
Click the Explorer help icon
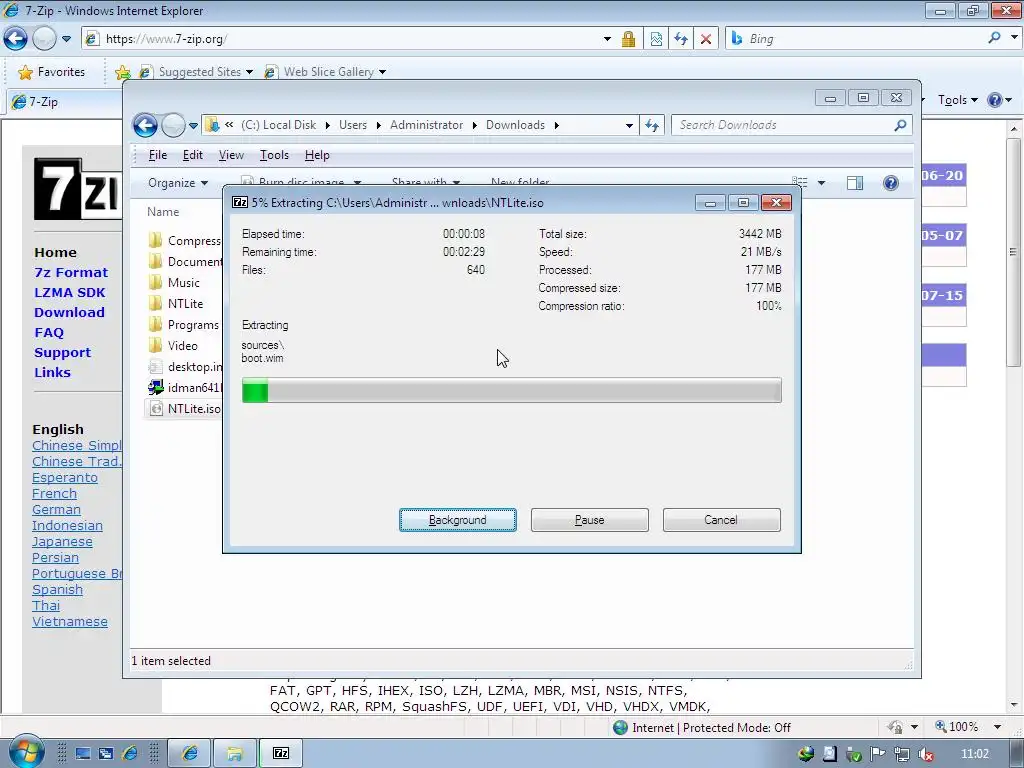point(890,183)
